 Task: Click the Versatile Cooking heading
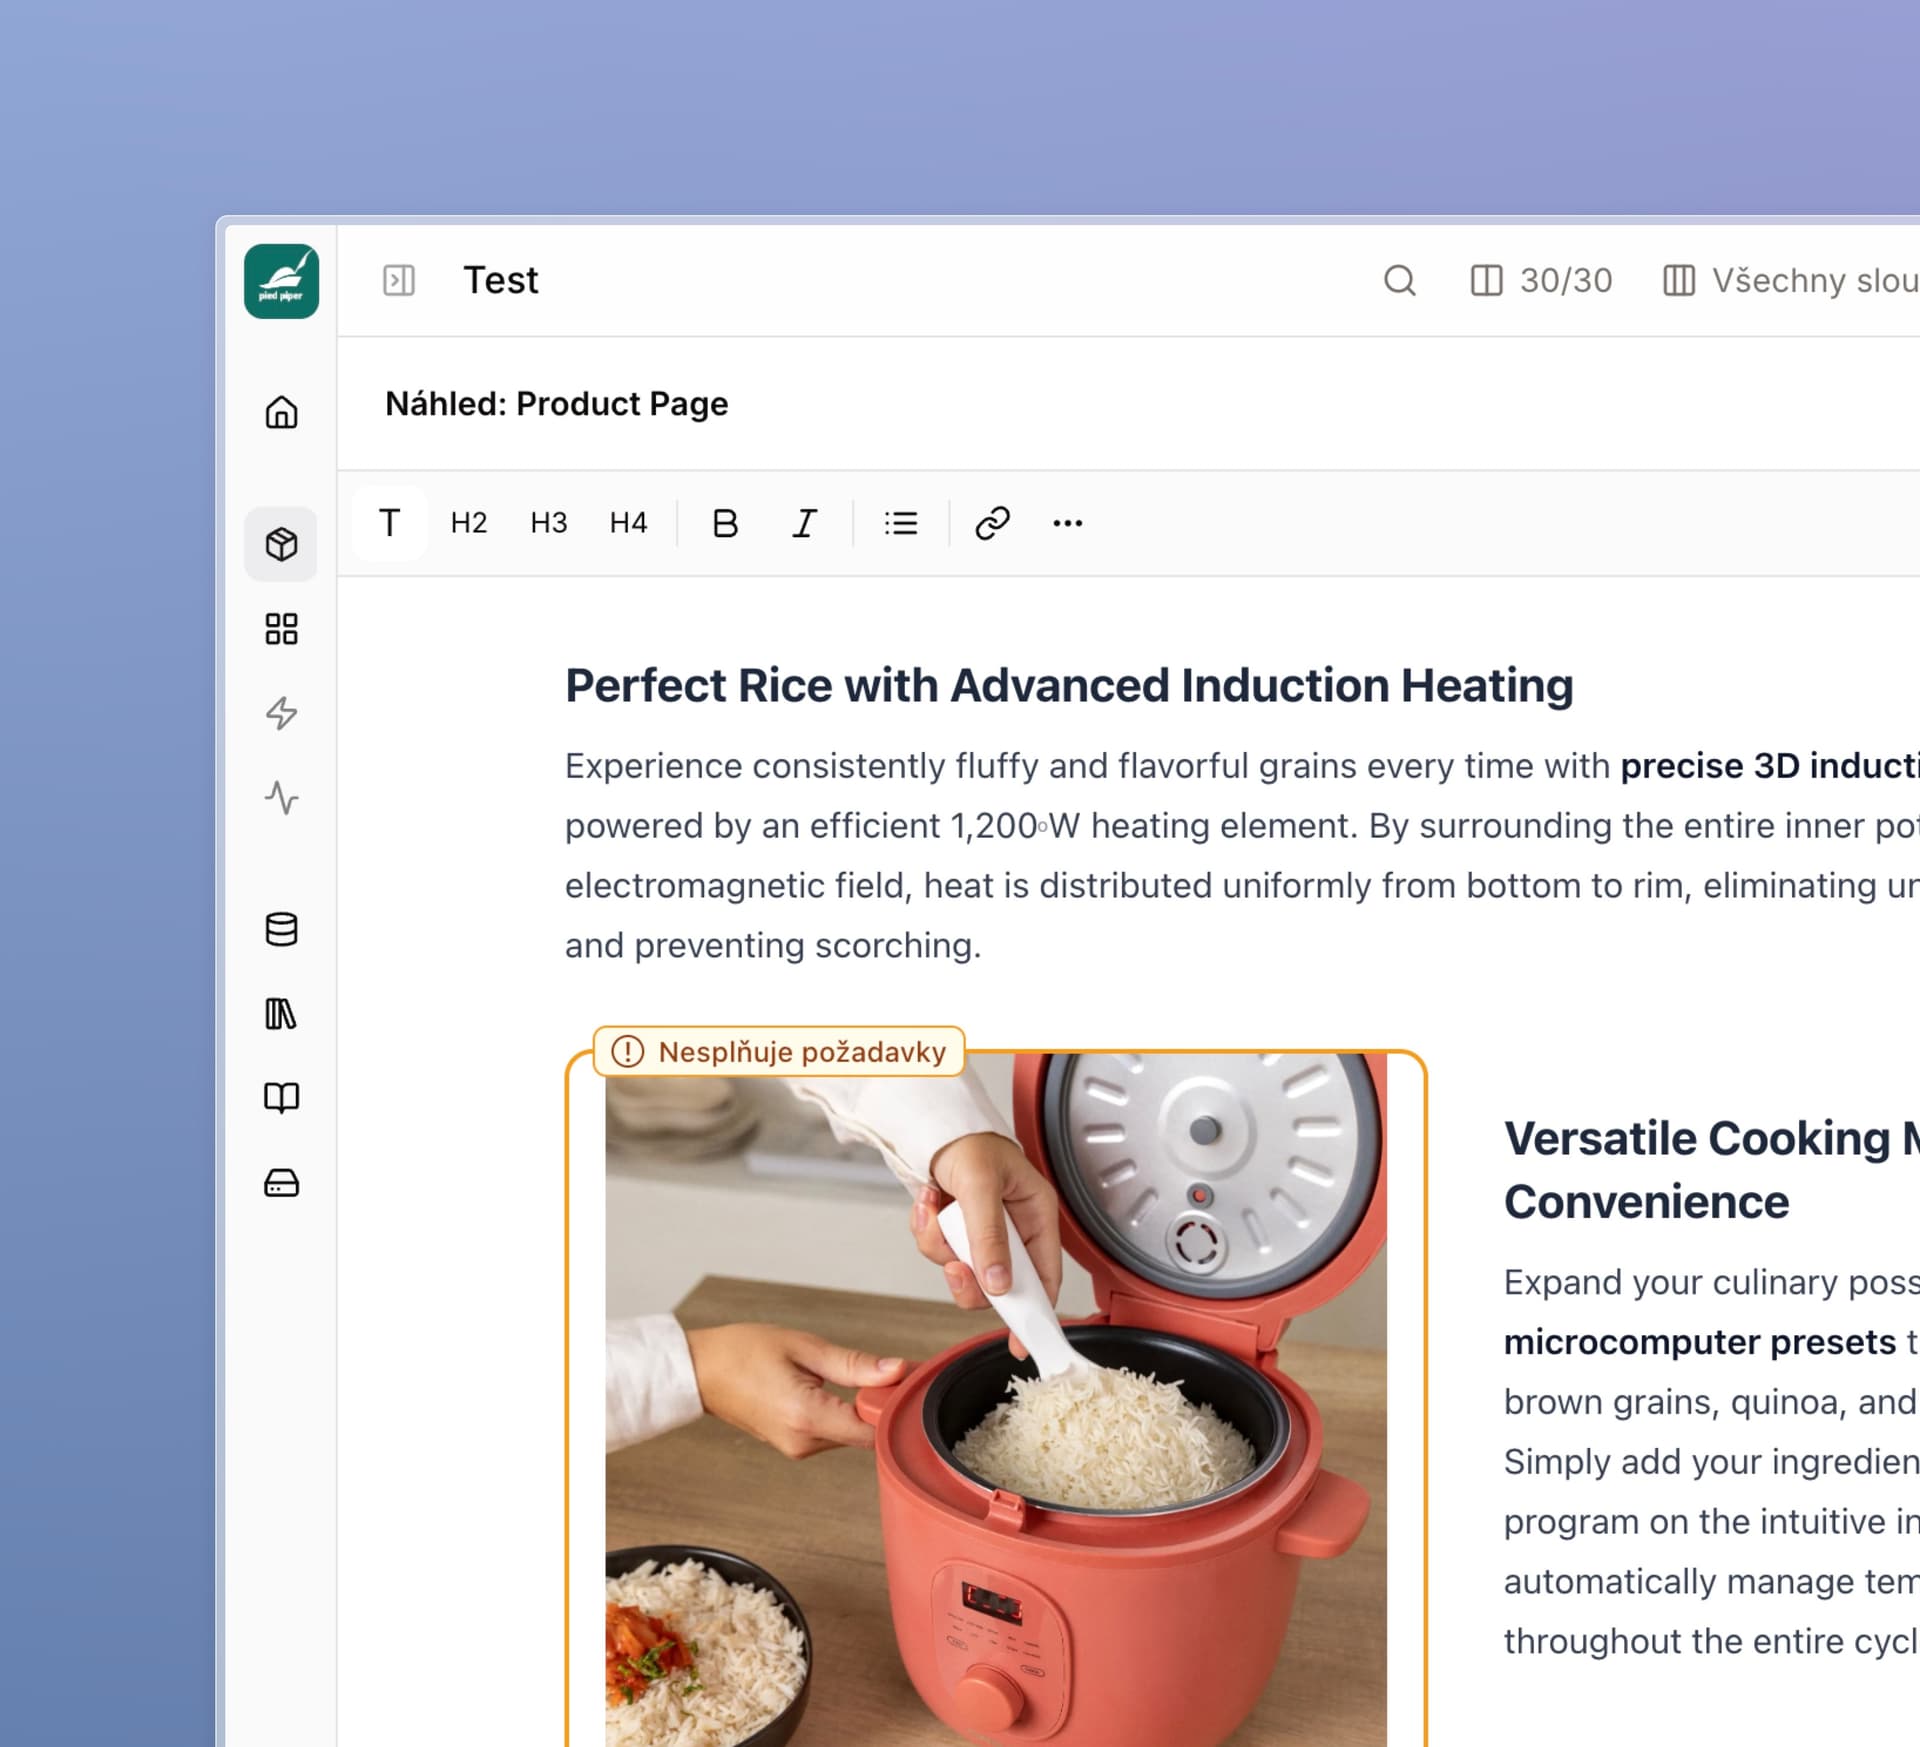tap(1712, 1170)
